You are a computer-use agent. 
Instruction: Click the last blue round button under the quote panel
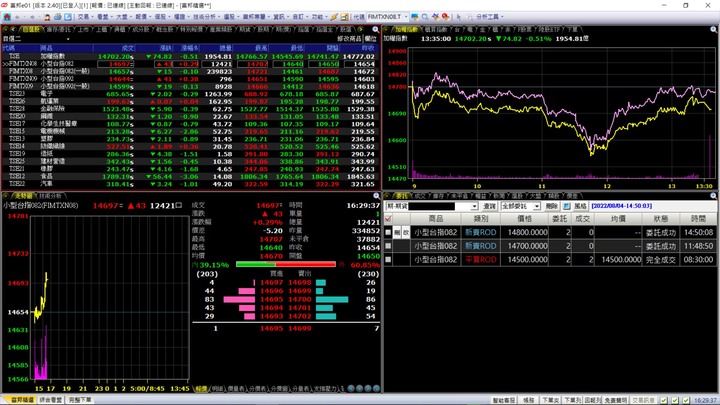(x=377, y=388)
